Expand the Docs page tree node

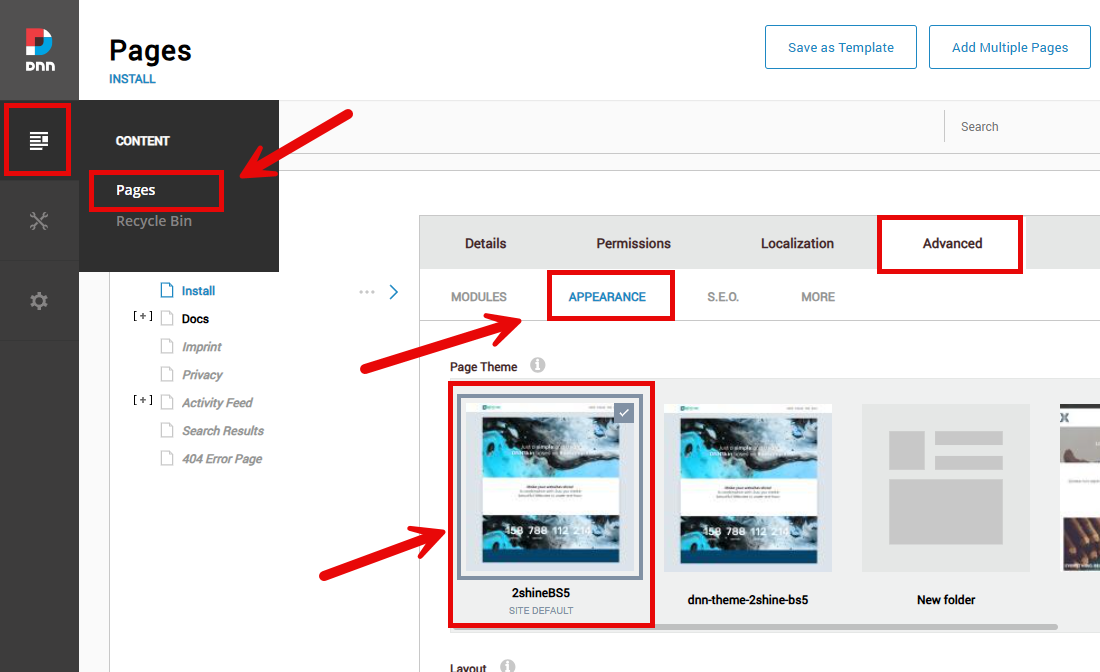(x=143, y=318)
